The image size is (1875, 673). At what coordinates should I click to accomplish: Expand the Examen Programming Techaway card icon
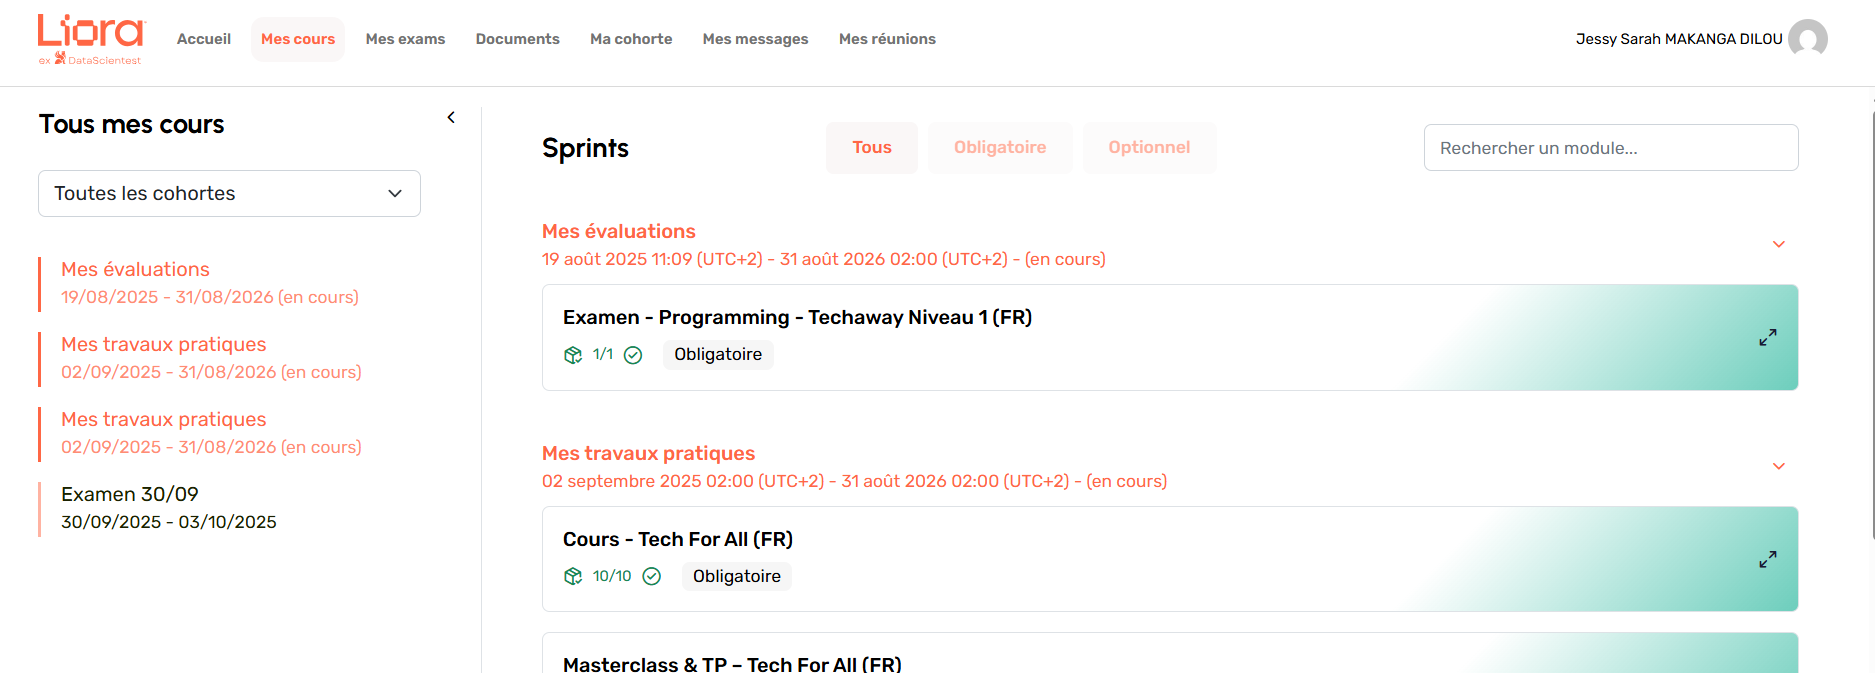(x=1768, y=338)
